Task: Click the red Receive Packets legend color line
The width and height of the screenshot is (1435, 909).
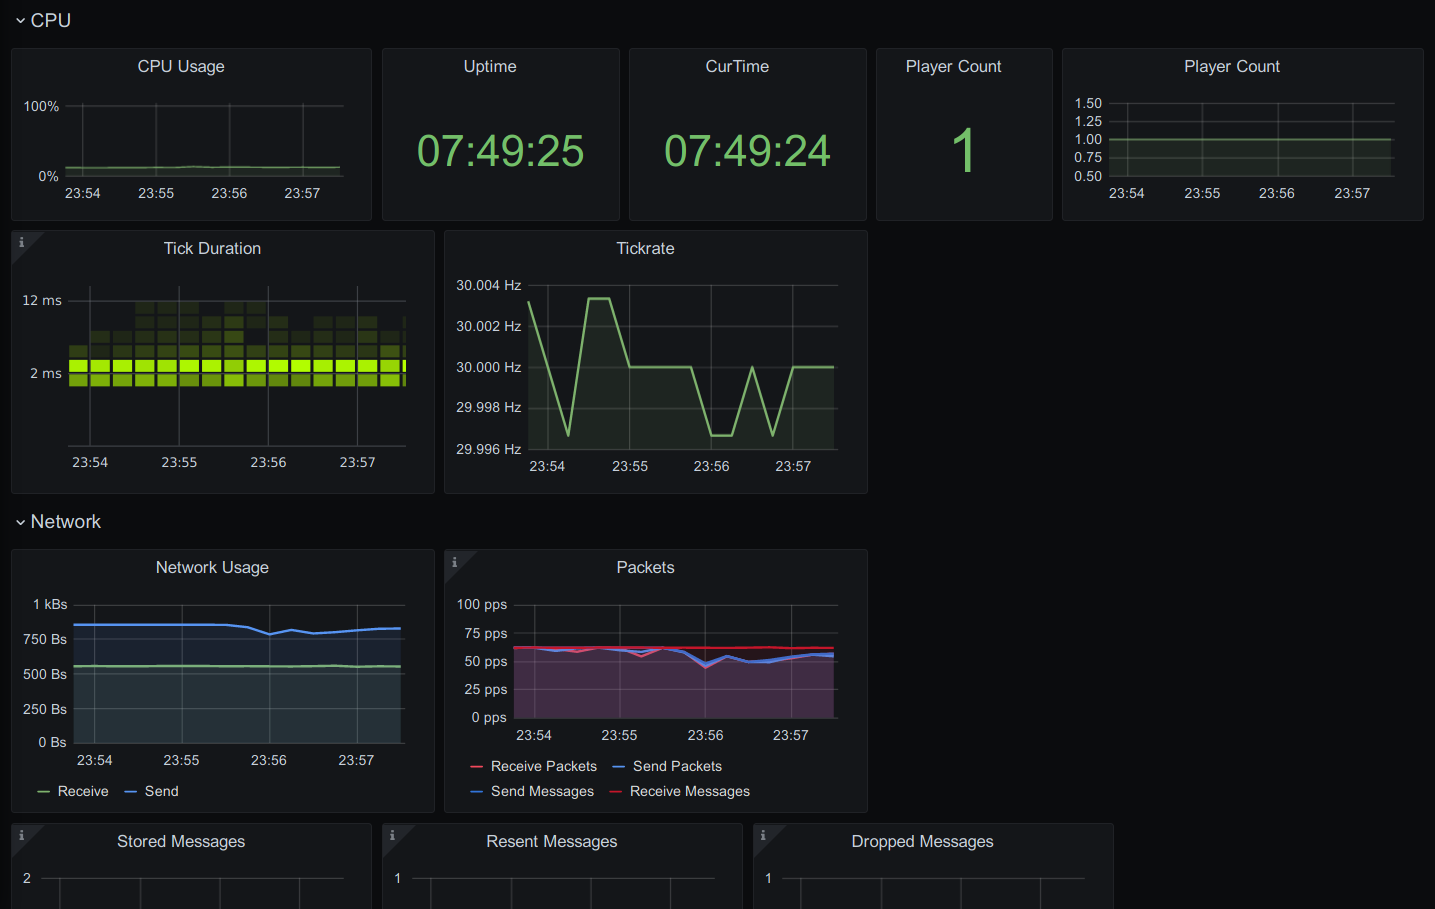Action: click(476, 767)
